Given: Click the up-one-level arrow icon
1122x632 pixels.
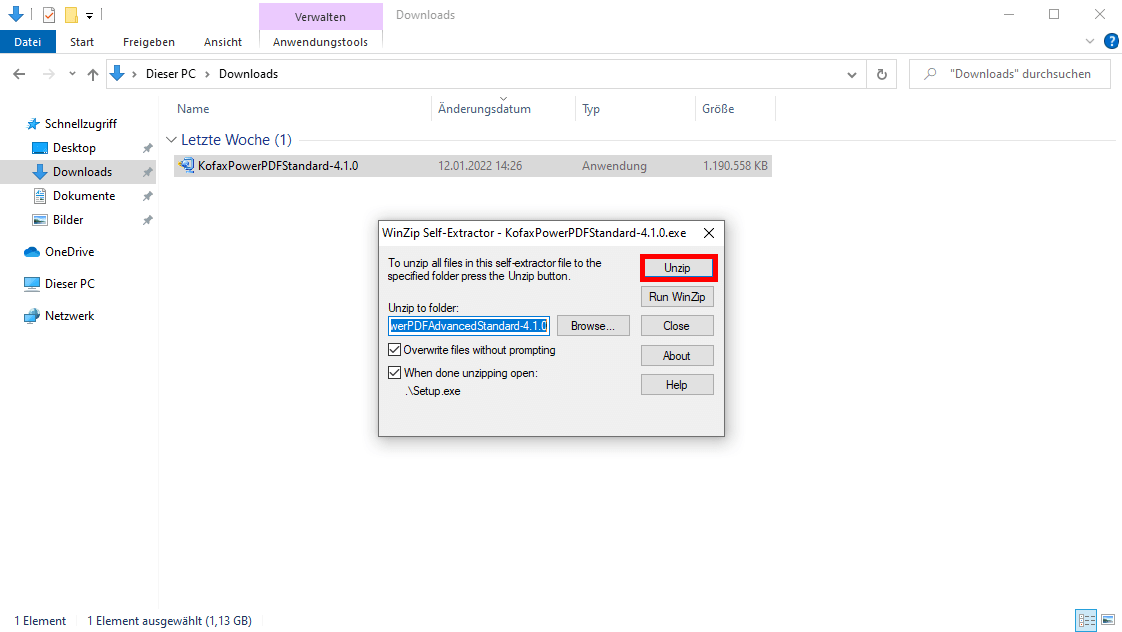Looking at the screenshot, I should coord(93,74).
